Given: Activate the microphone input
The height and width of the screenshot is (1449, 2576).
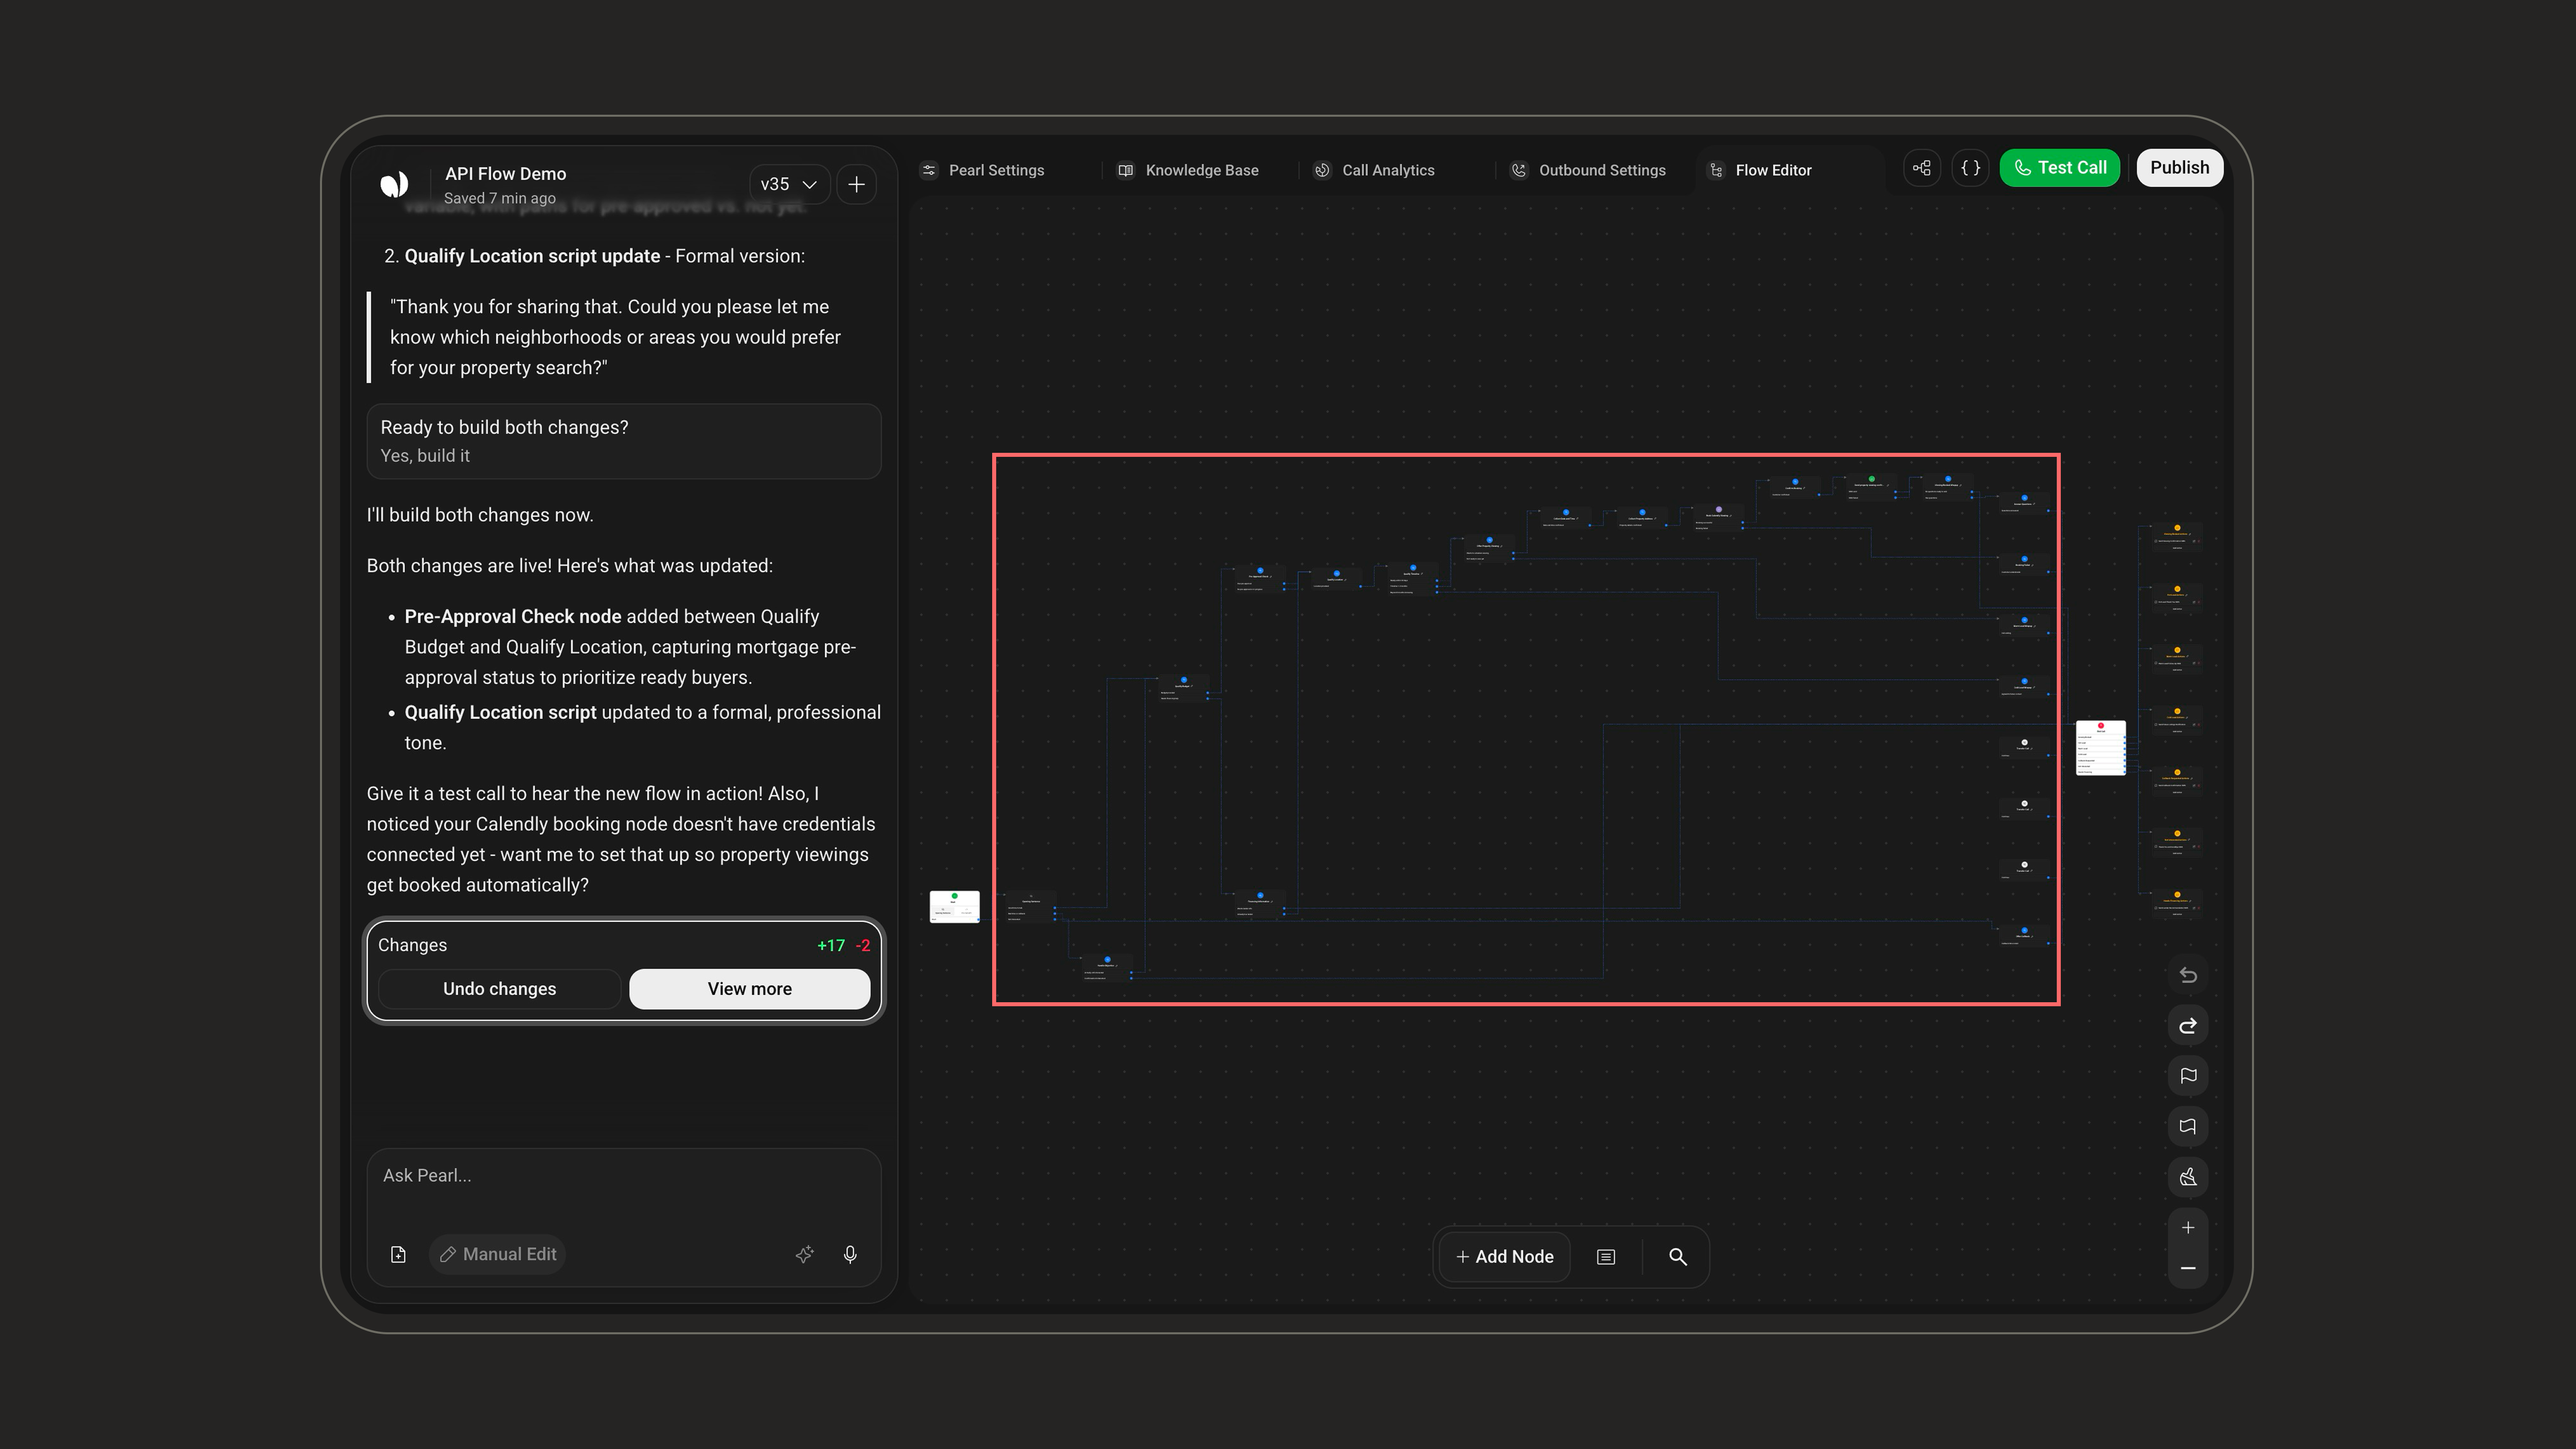Looking at the screenshot, I should tap(850, 1254).
